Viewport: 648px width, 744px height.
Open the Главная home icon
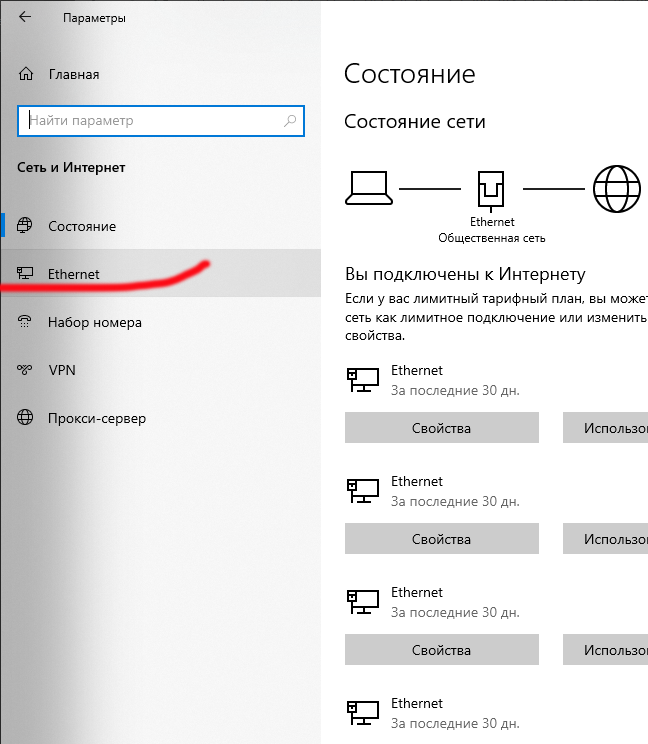click(x=26, y=74)
